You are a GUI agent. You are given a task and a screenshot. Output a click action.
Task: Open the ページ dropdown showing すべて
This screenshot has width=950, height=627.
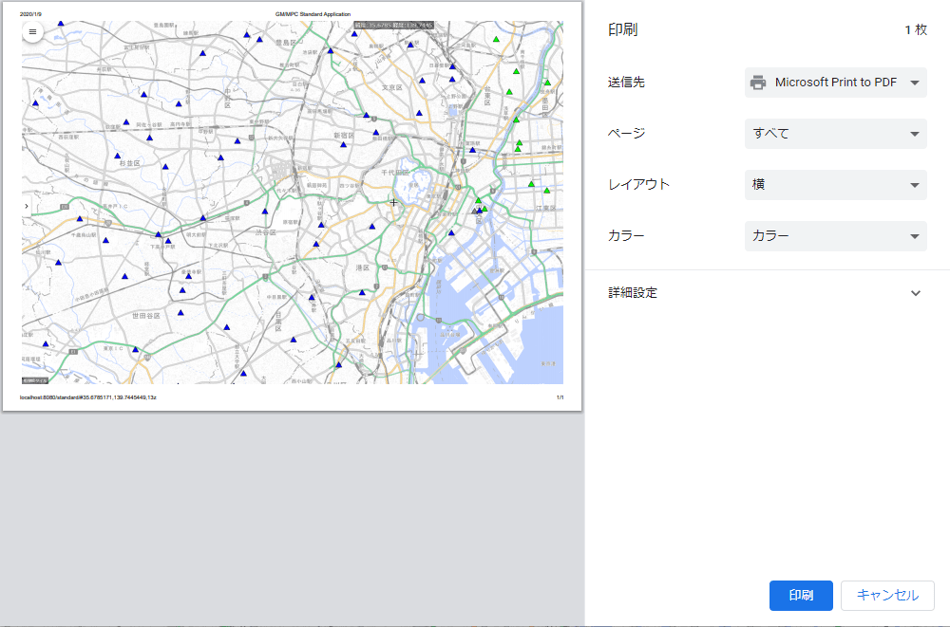coord(835,134)
